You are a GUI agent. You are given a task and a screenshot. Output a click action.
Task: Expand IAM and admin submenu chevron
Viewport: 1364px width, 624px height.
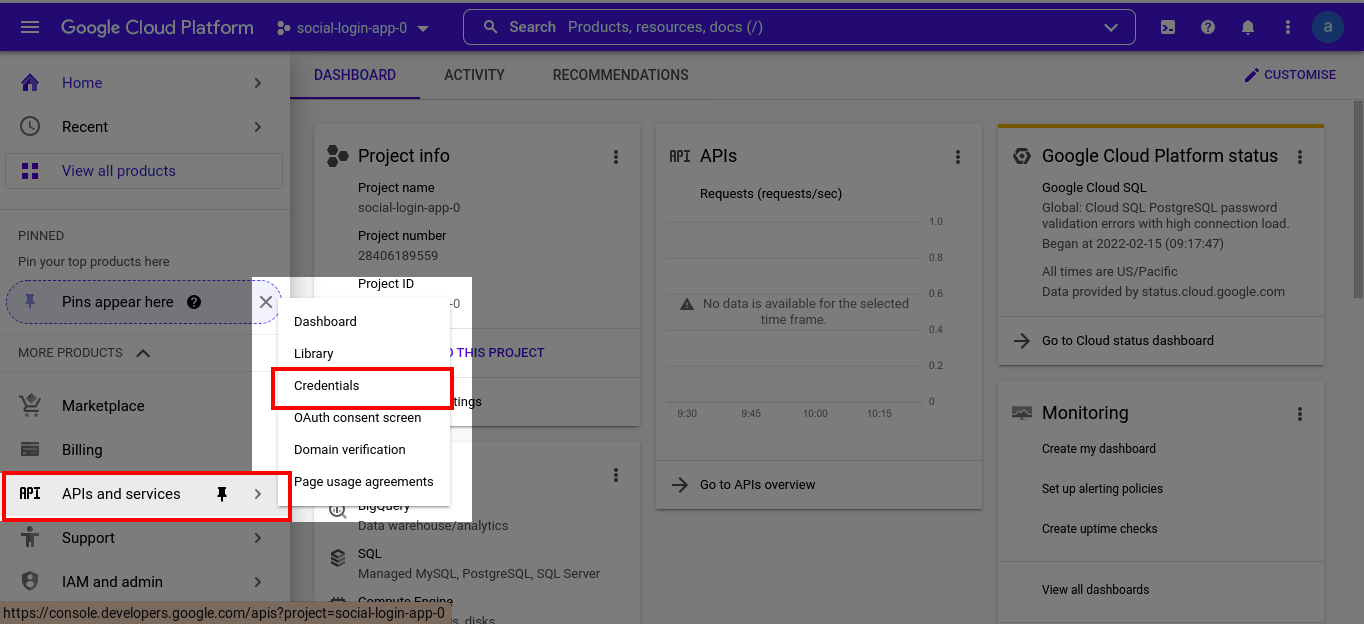click(258, 582)
